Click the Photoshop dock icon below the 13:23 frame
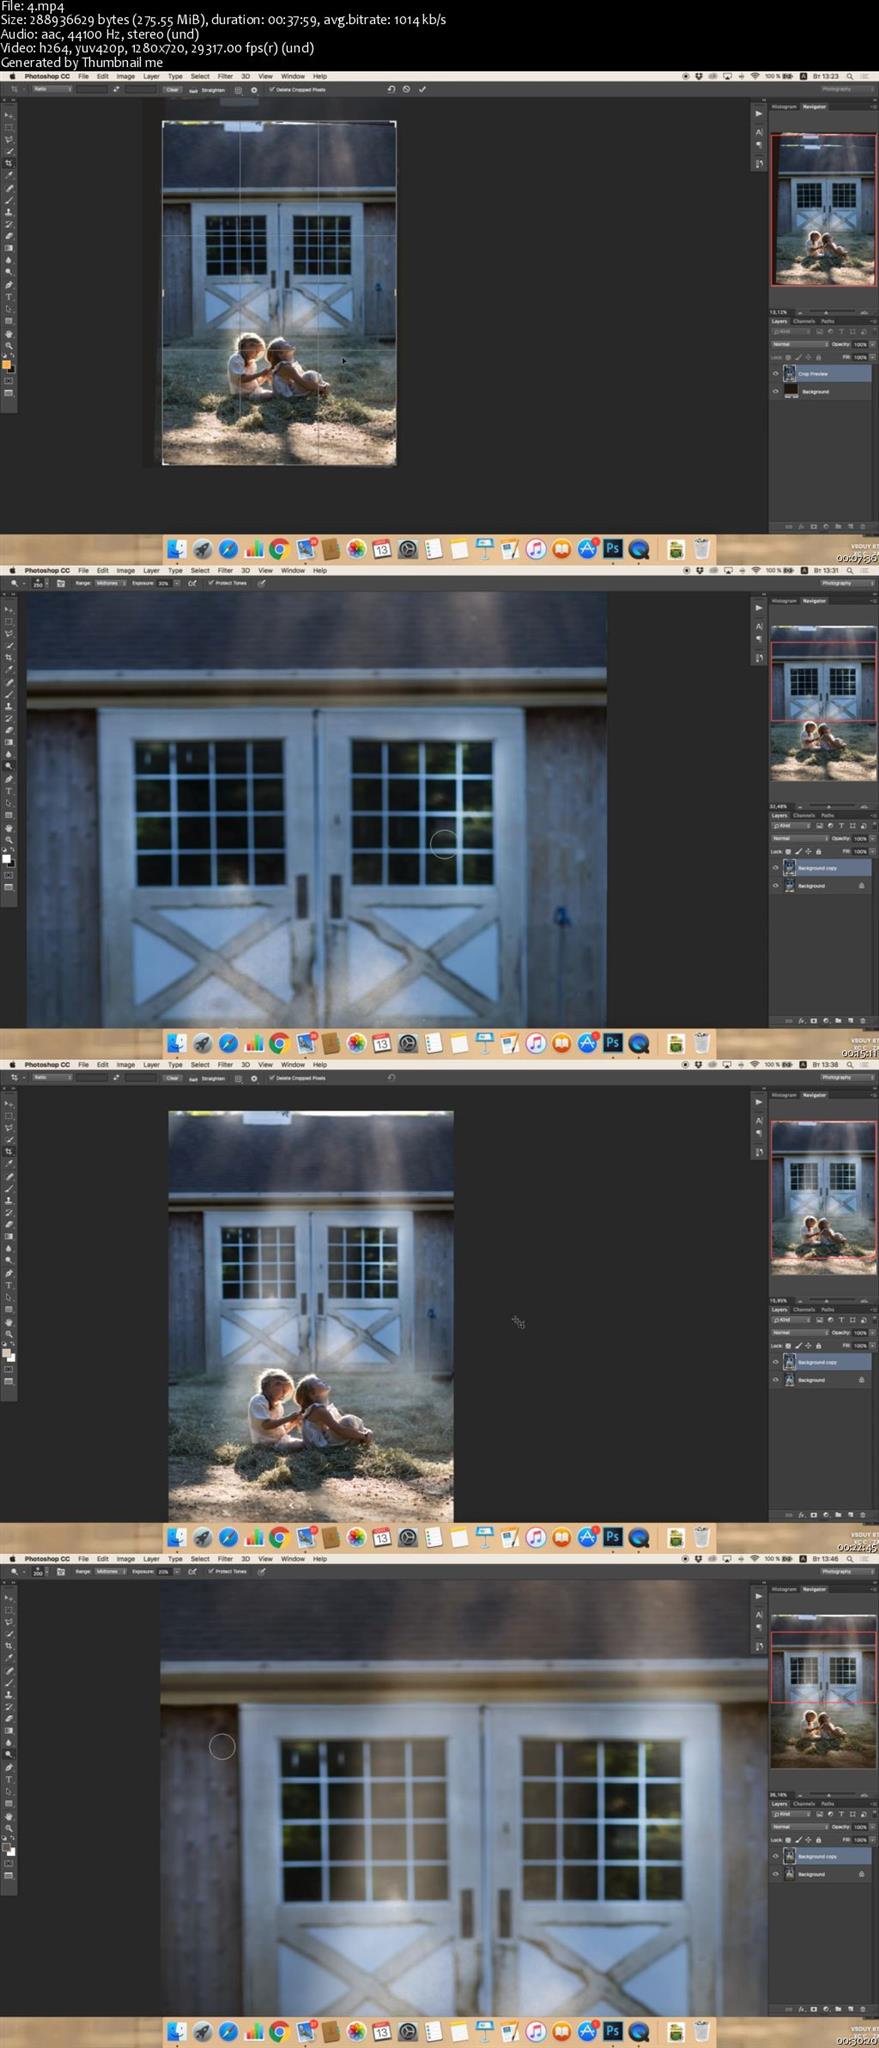879x2048 pixels. click(613, 548)
